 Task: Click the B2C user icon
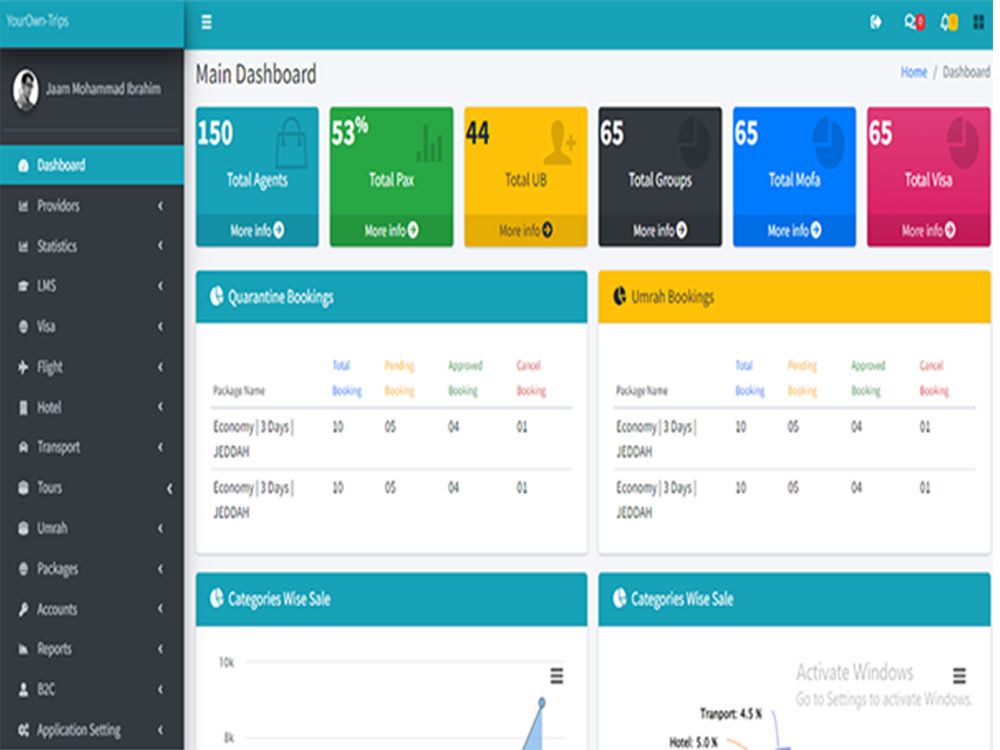tap(23, 689)
